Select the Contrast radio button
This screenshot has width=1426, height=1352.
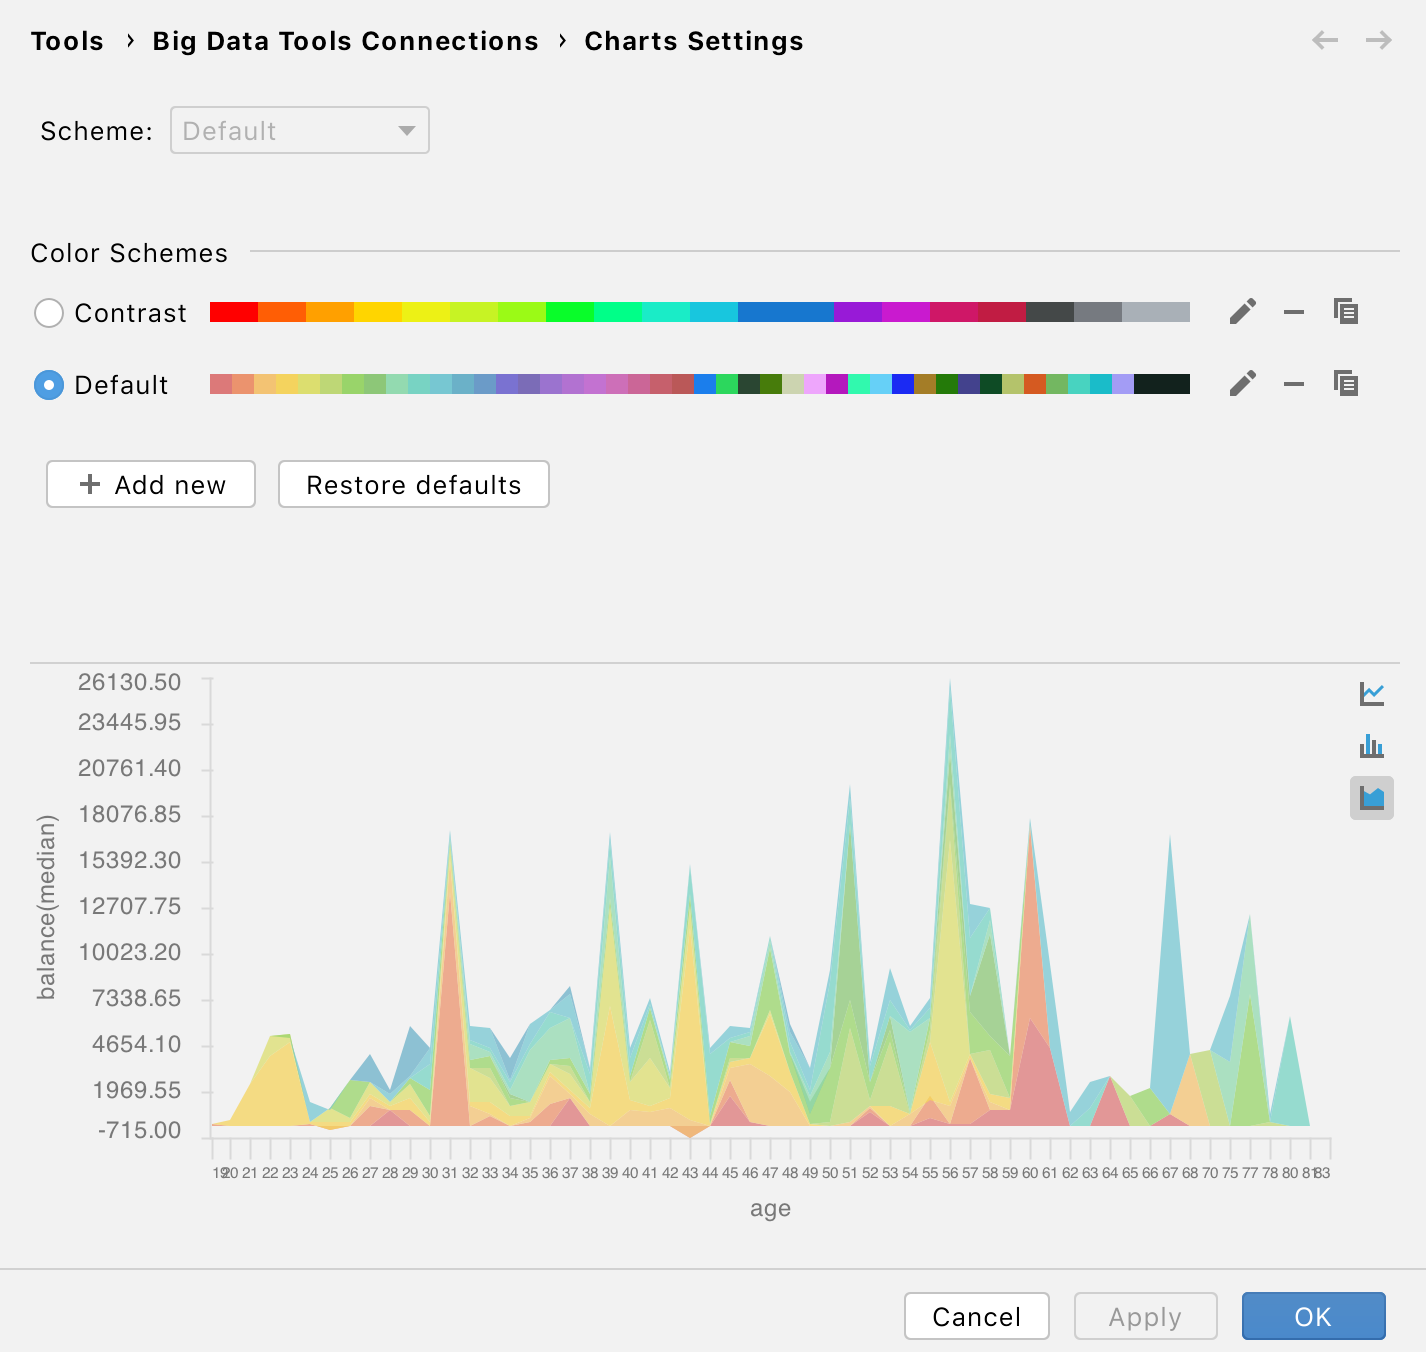(x=49, y=313)
